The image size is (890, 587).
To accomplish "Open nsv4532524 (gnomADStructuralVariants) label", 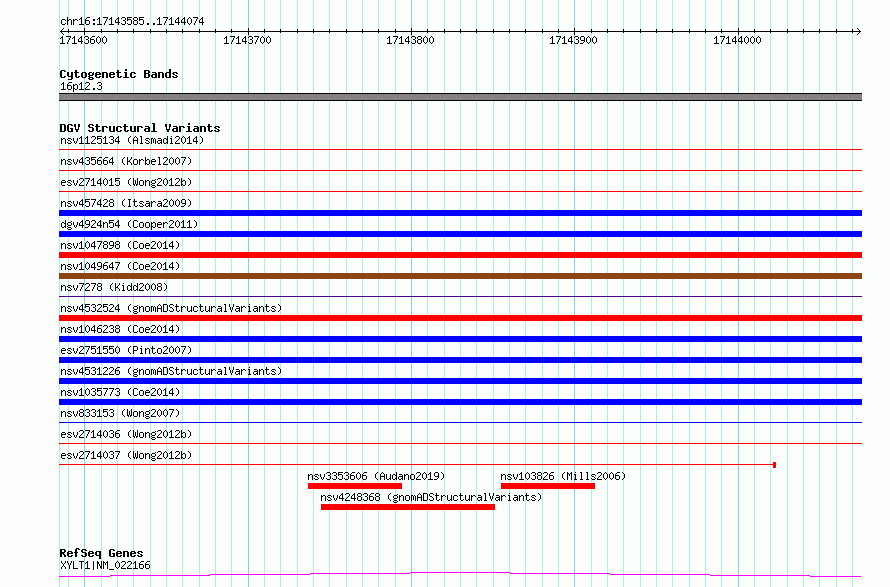I will click(x=171, y=308).
